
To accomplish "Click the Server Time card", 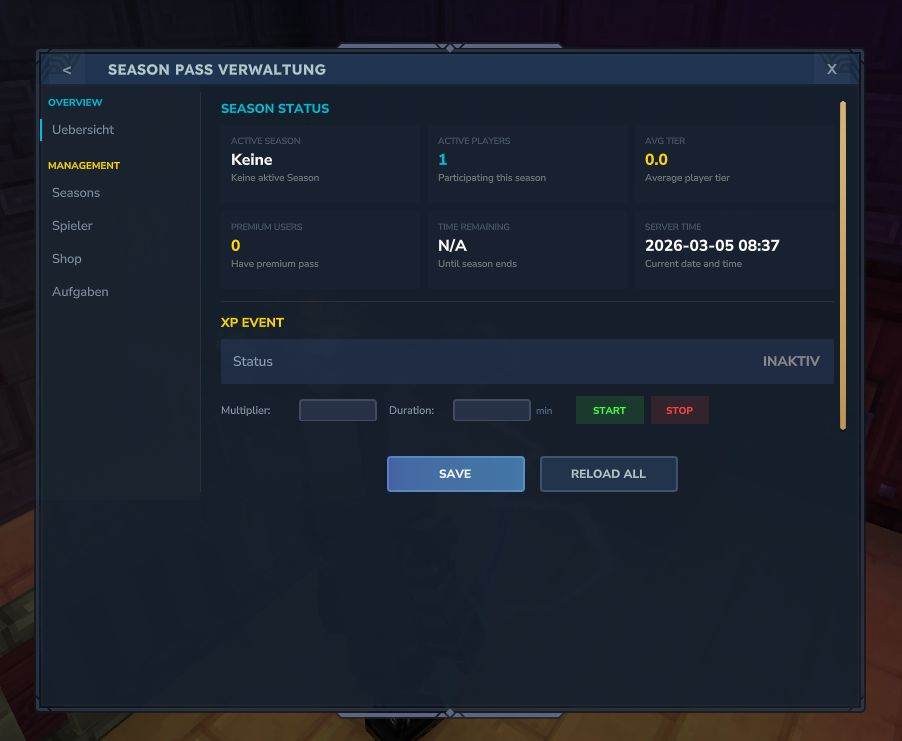I will coord(734,248).
